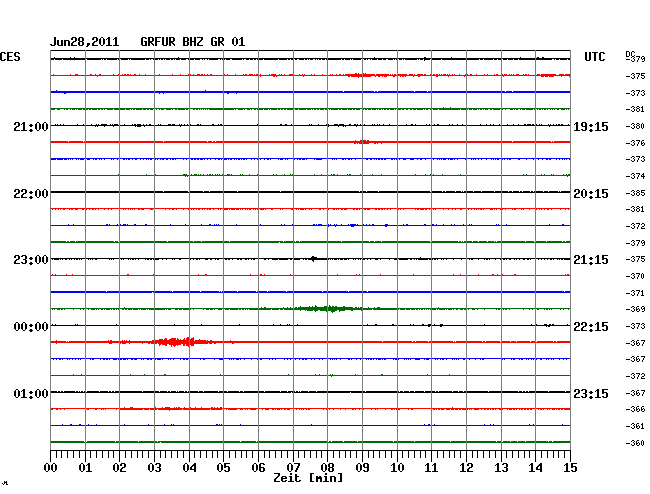Click the green seismic burst near minute 08
Image resolution: width=650 pixels, height=494 pixels.
327,309
